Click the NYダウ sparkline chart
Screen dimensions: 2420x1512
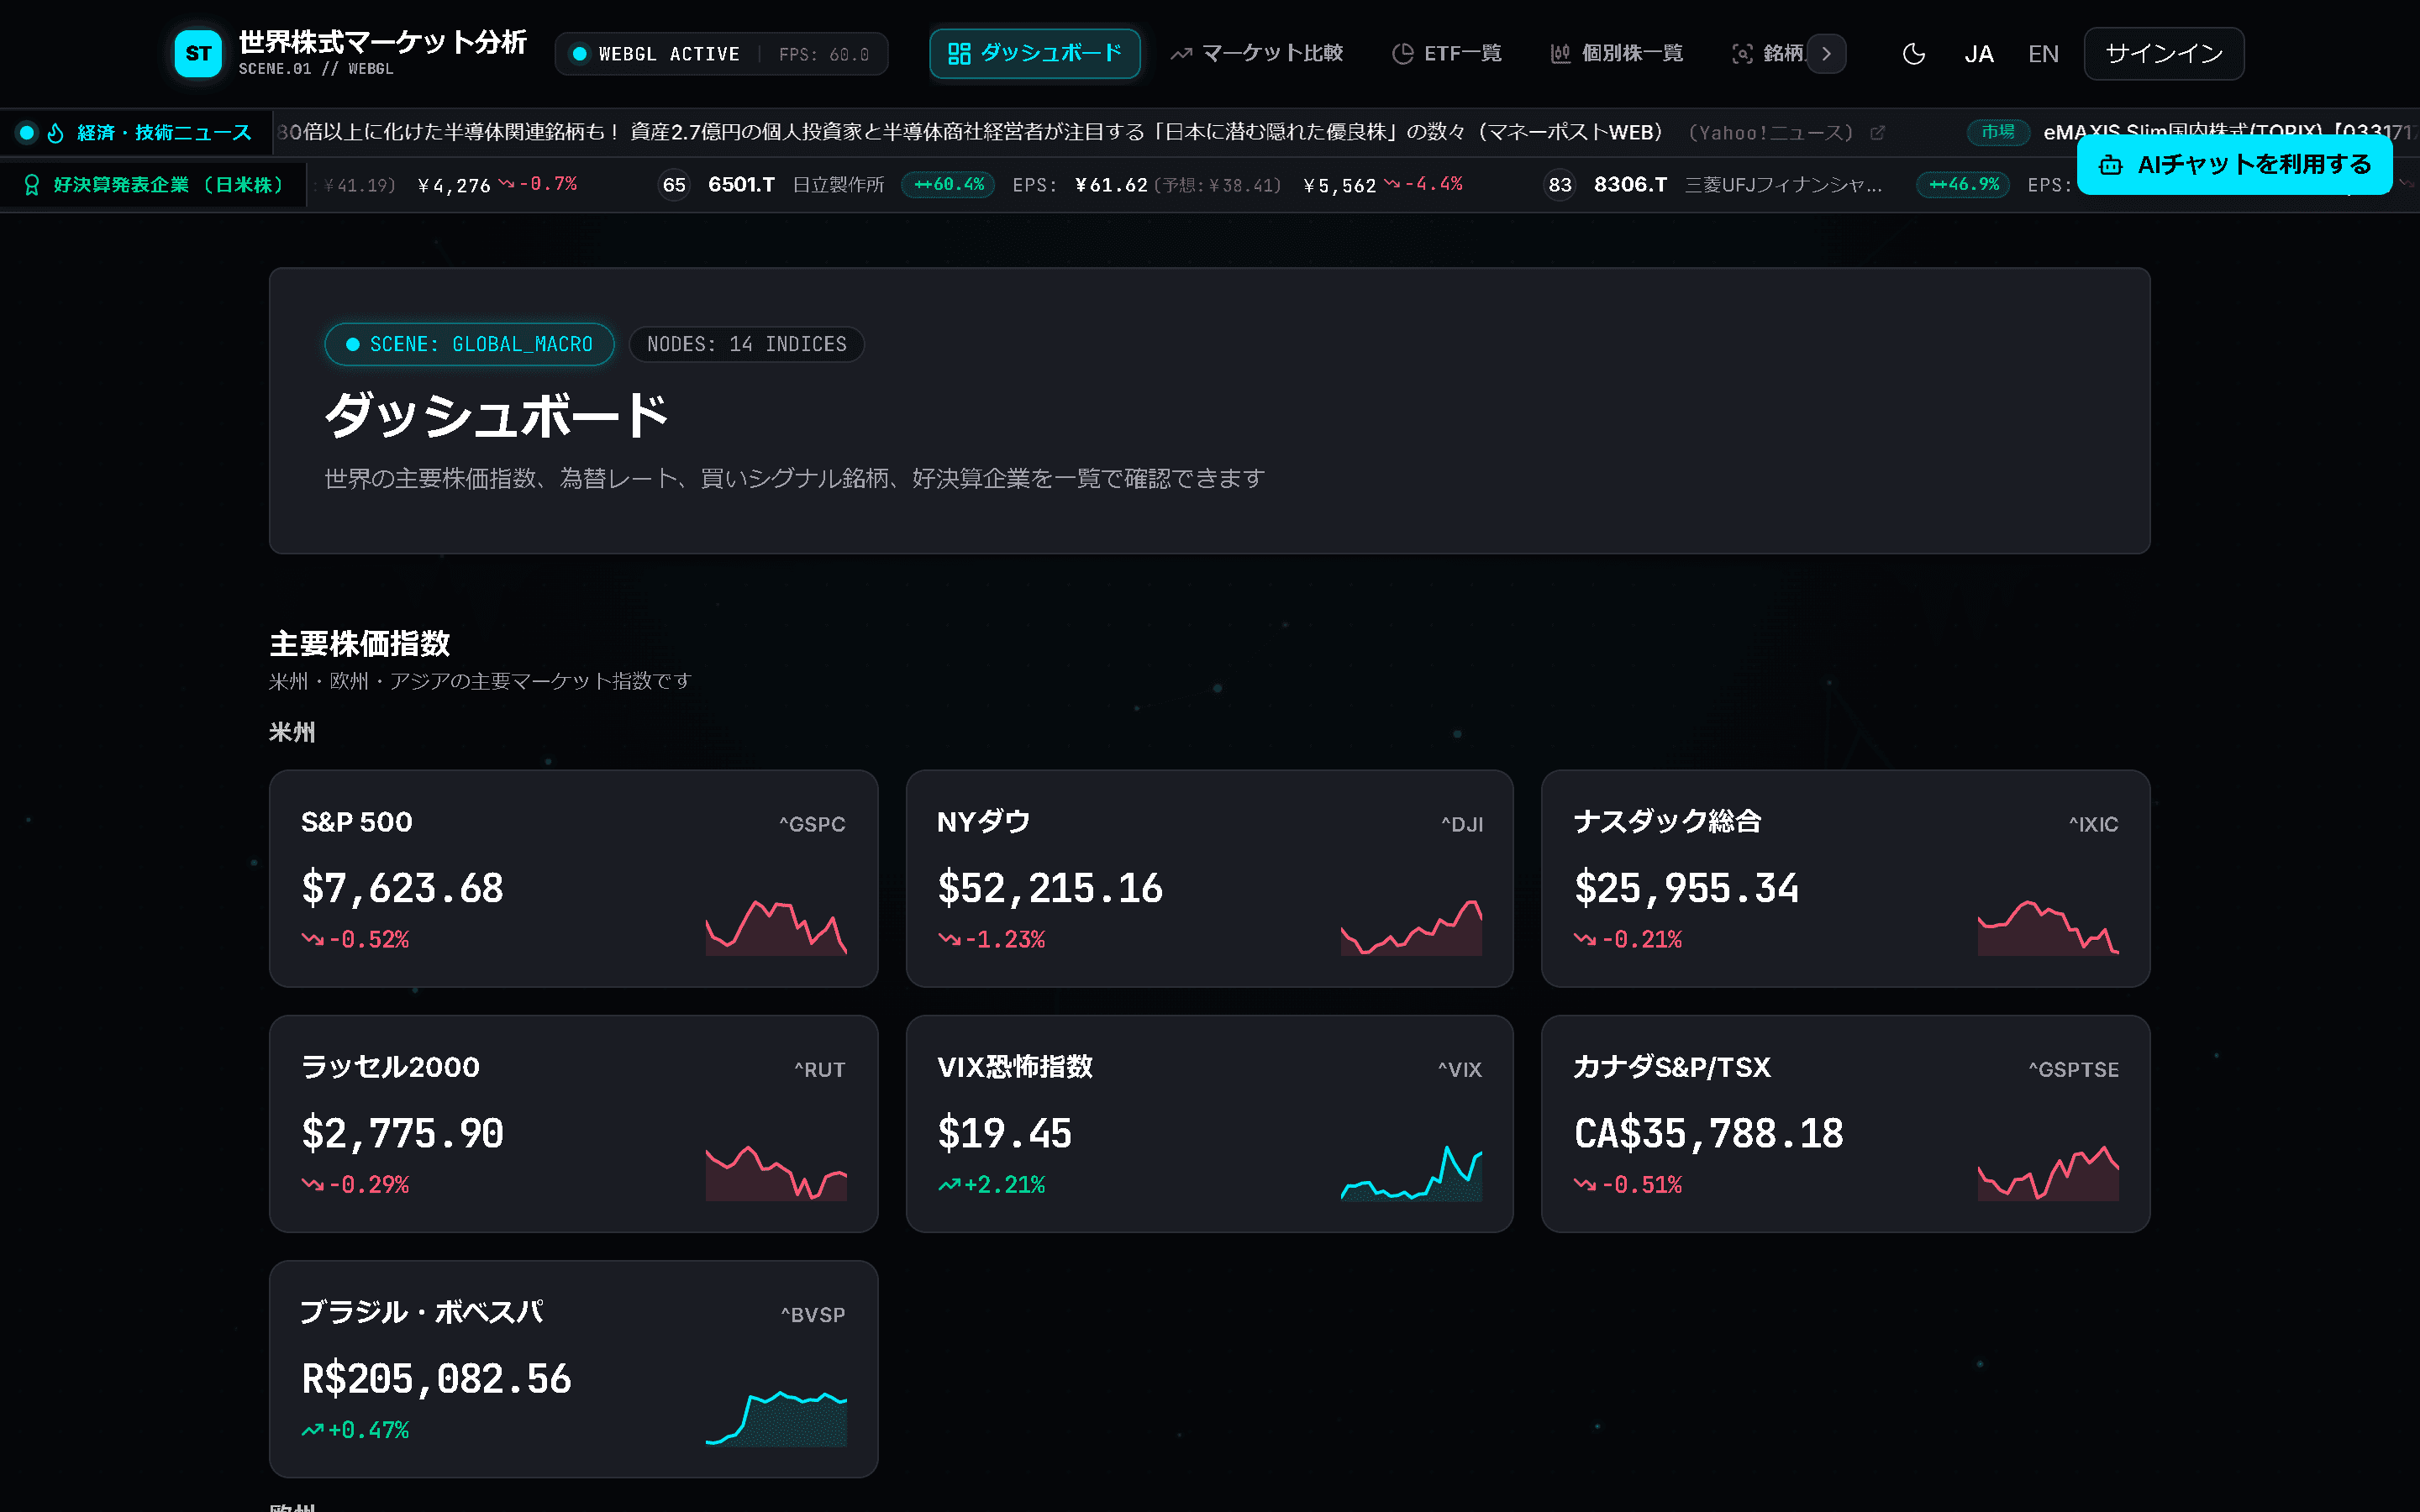coord(1411,927)
